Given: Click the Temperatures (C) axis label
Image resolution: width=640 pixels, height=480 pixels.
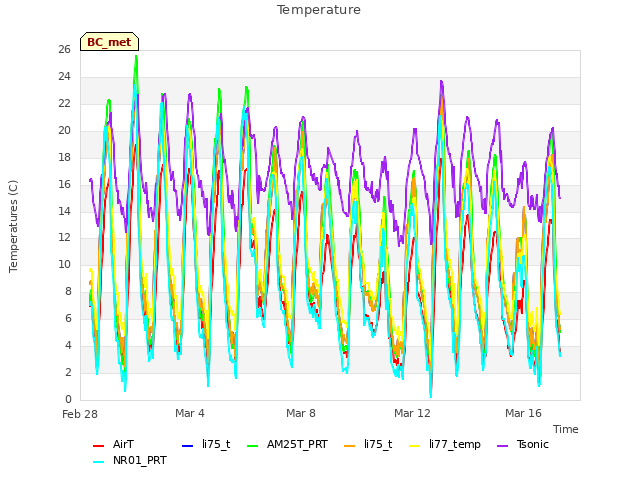Looking at the screenshot, I should (x=13, y=226).
